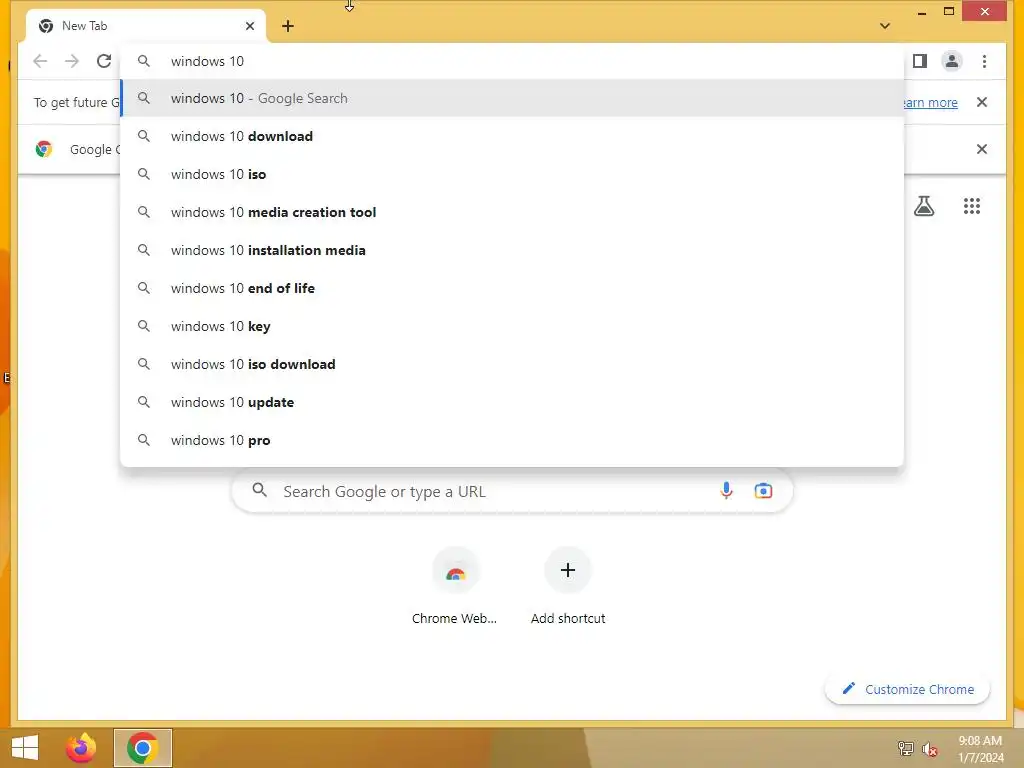Choose the 'windows 10 download' suggestion

pos(512,136)
